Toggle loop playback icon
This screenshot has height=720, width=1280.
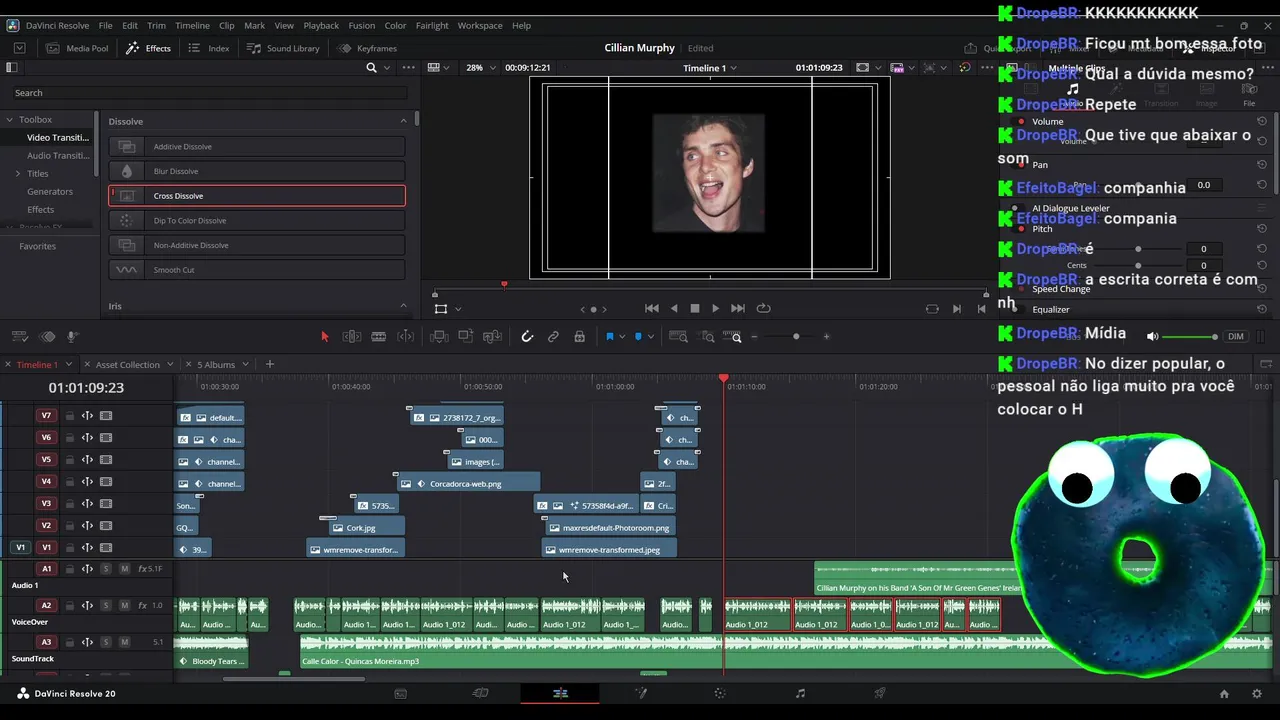pos(764,308)
